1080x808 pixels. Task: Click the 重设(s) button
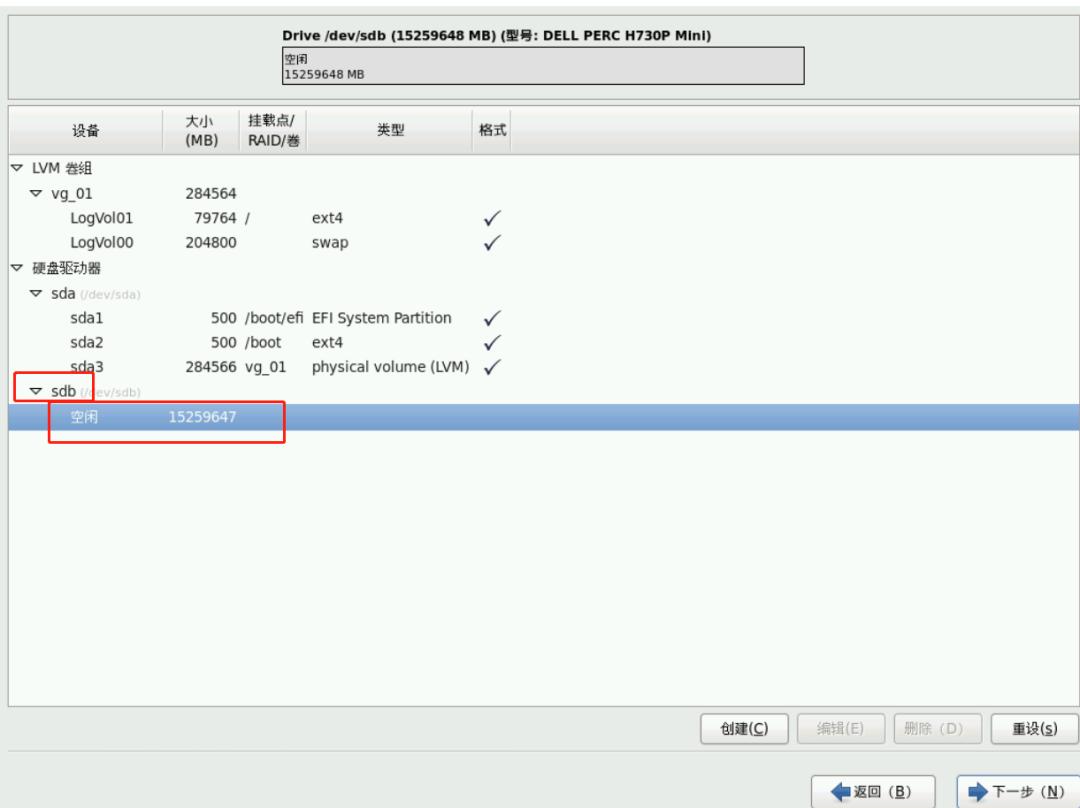(1035, 729)
